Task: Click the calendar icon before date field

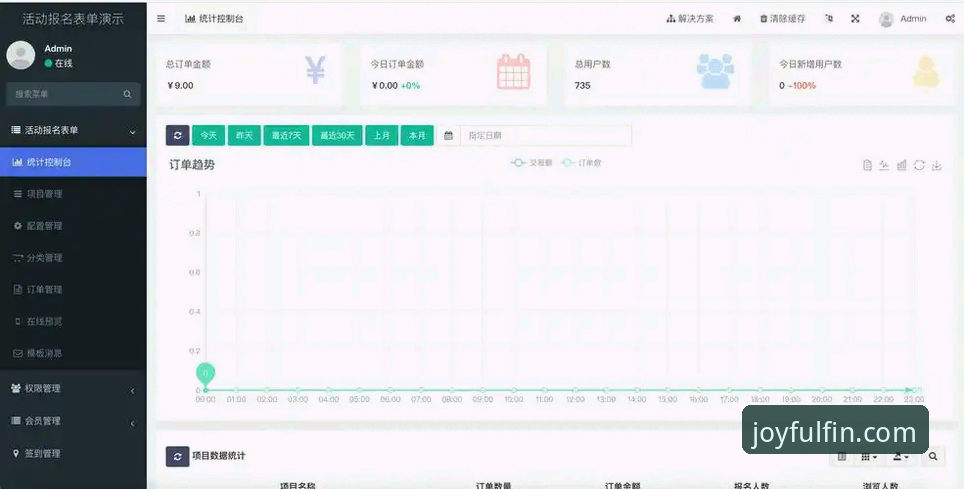Action: [x=448, y=135]
